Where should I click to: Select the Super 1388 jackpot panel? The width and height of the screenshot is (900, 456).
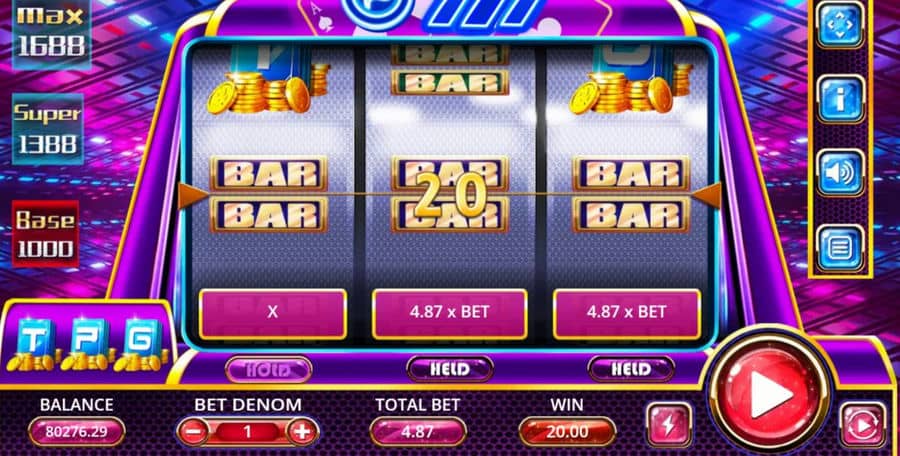click(49, 129)
